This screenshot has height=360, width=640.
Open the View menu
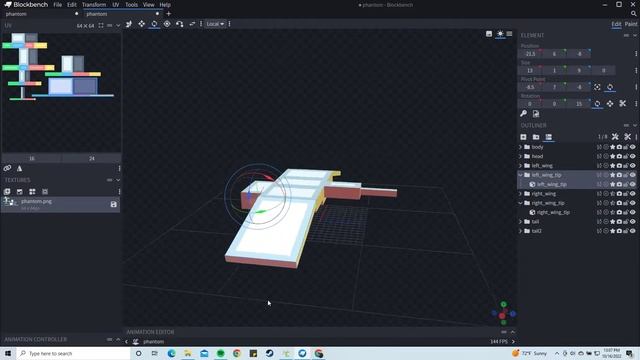point(149,5)
